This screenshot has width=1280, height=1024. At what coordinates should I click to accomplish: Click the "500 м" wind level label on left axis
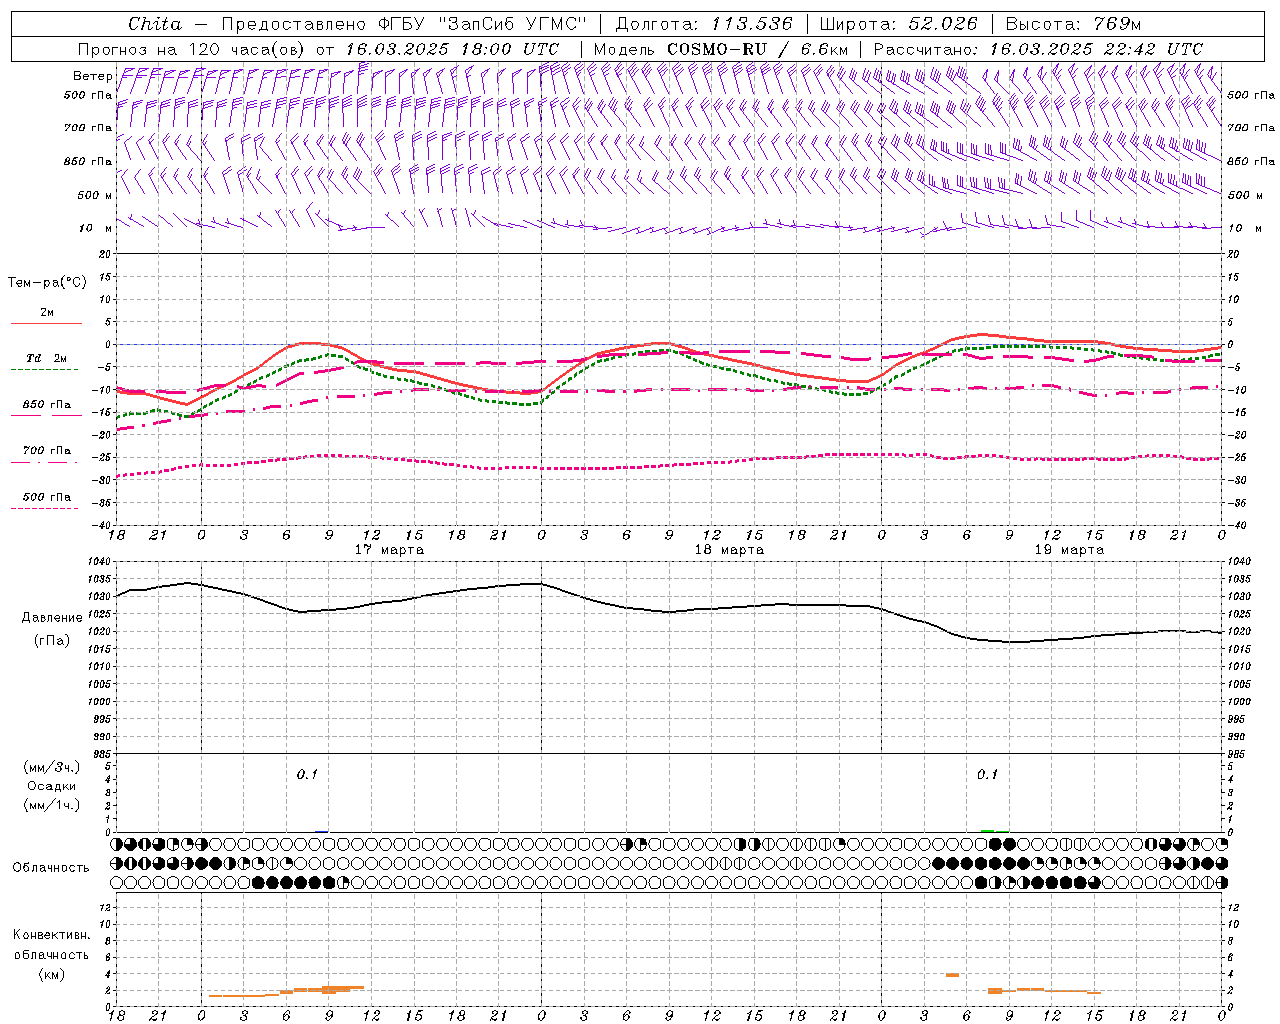point(95,195)
